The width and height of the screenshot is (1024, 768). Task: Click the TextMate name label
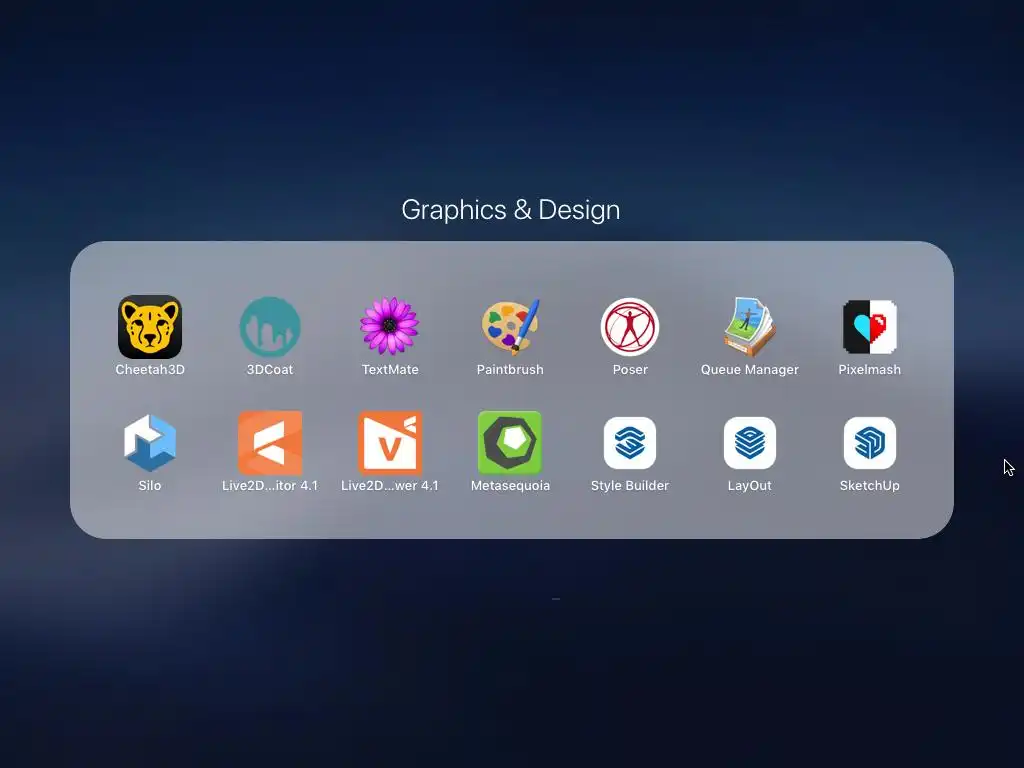[390, 370]
